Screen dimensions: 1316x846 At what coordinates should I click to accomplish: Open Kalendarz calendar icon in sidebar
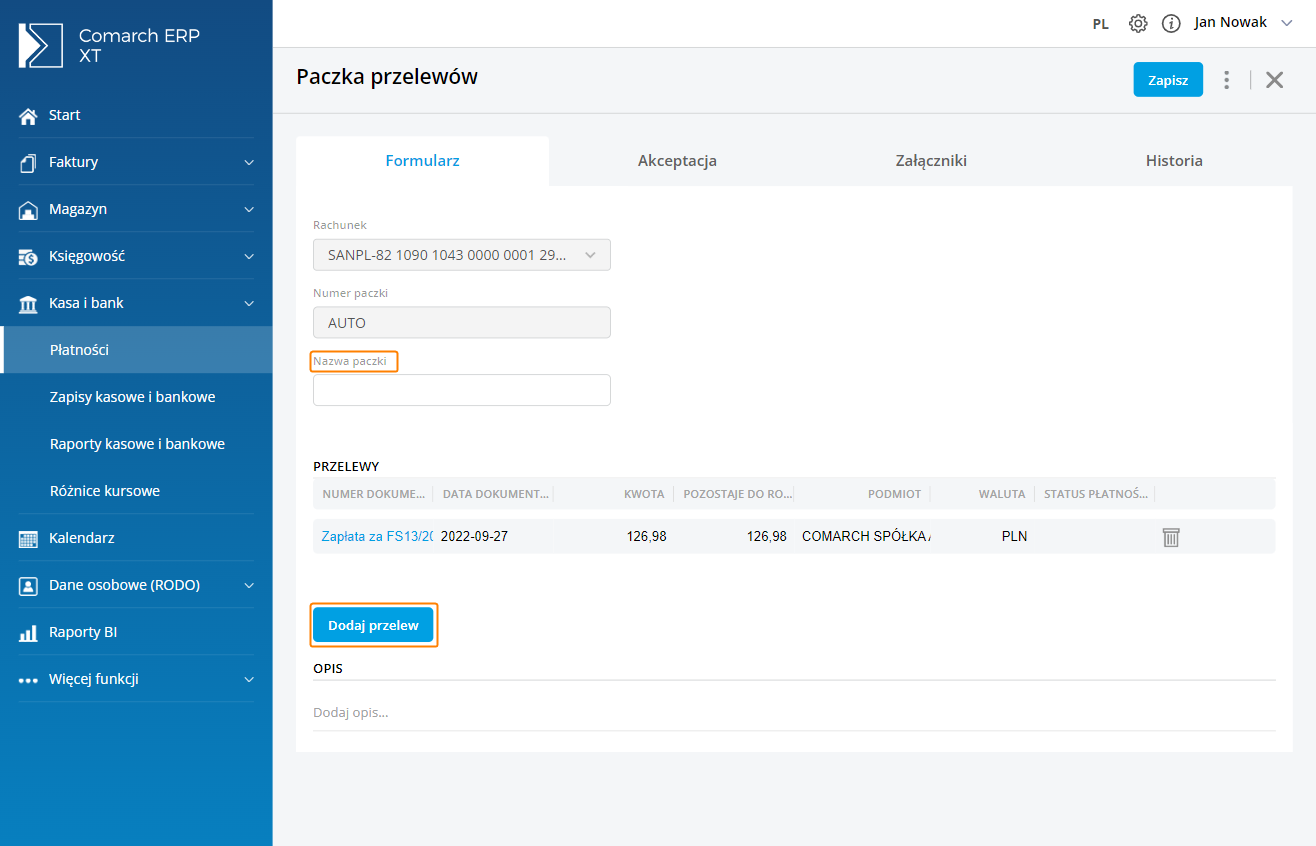coord(28,539)
